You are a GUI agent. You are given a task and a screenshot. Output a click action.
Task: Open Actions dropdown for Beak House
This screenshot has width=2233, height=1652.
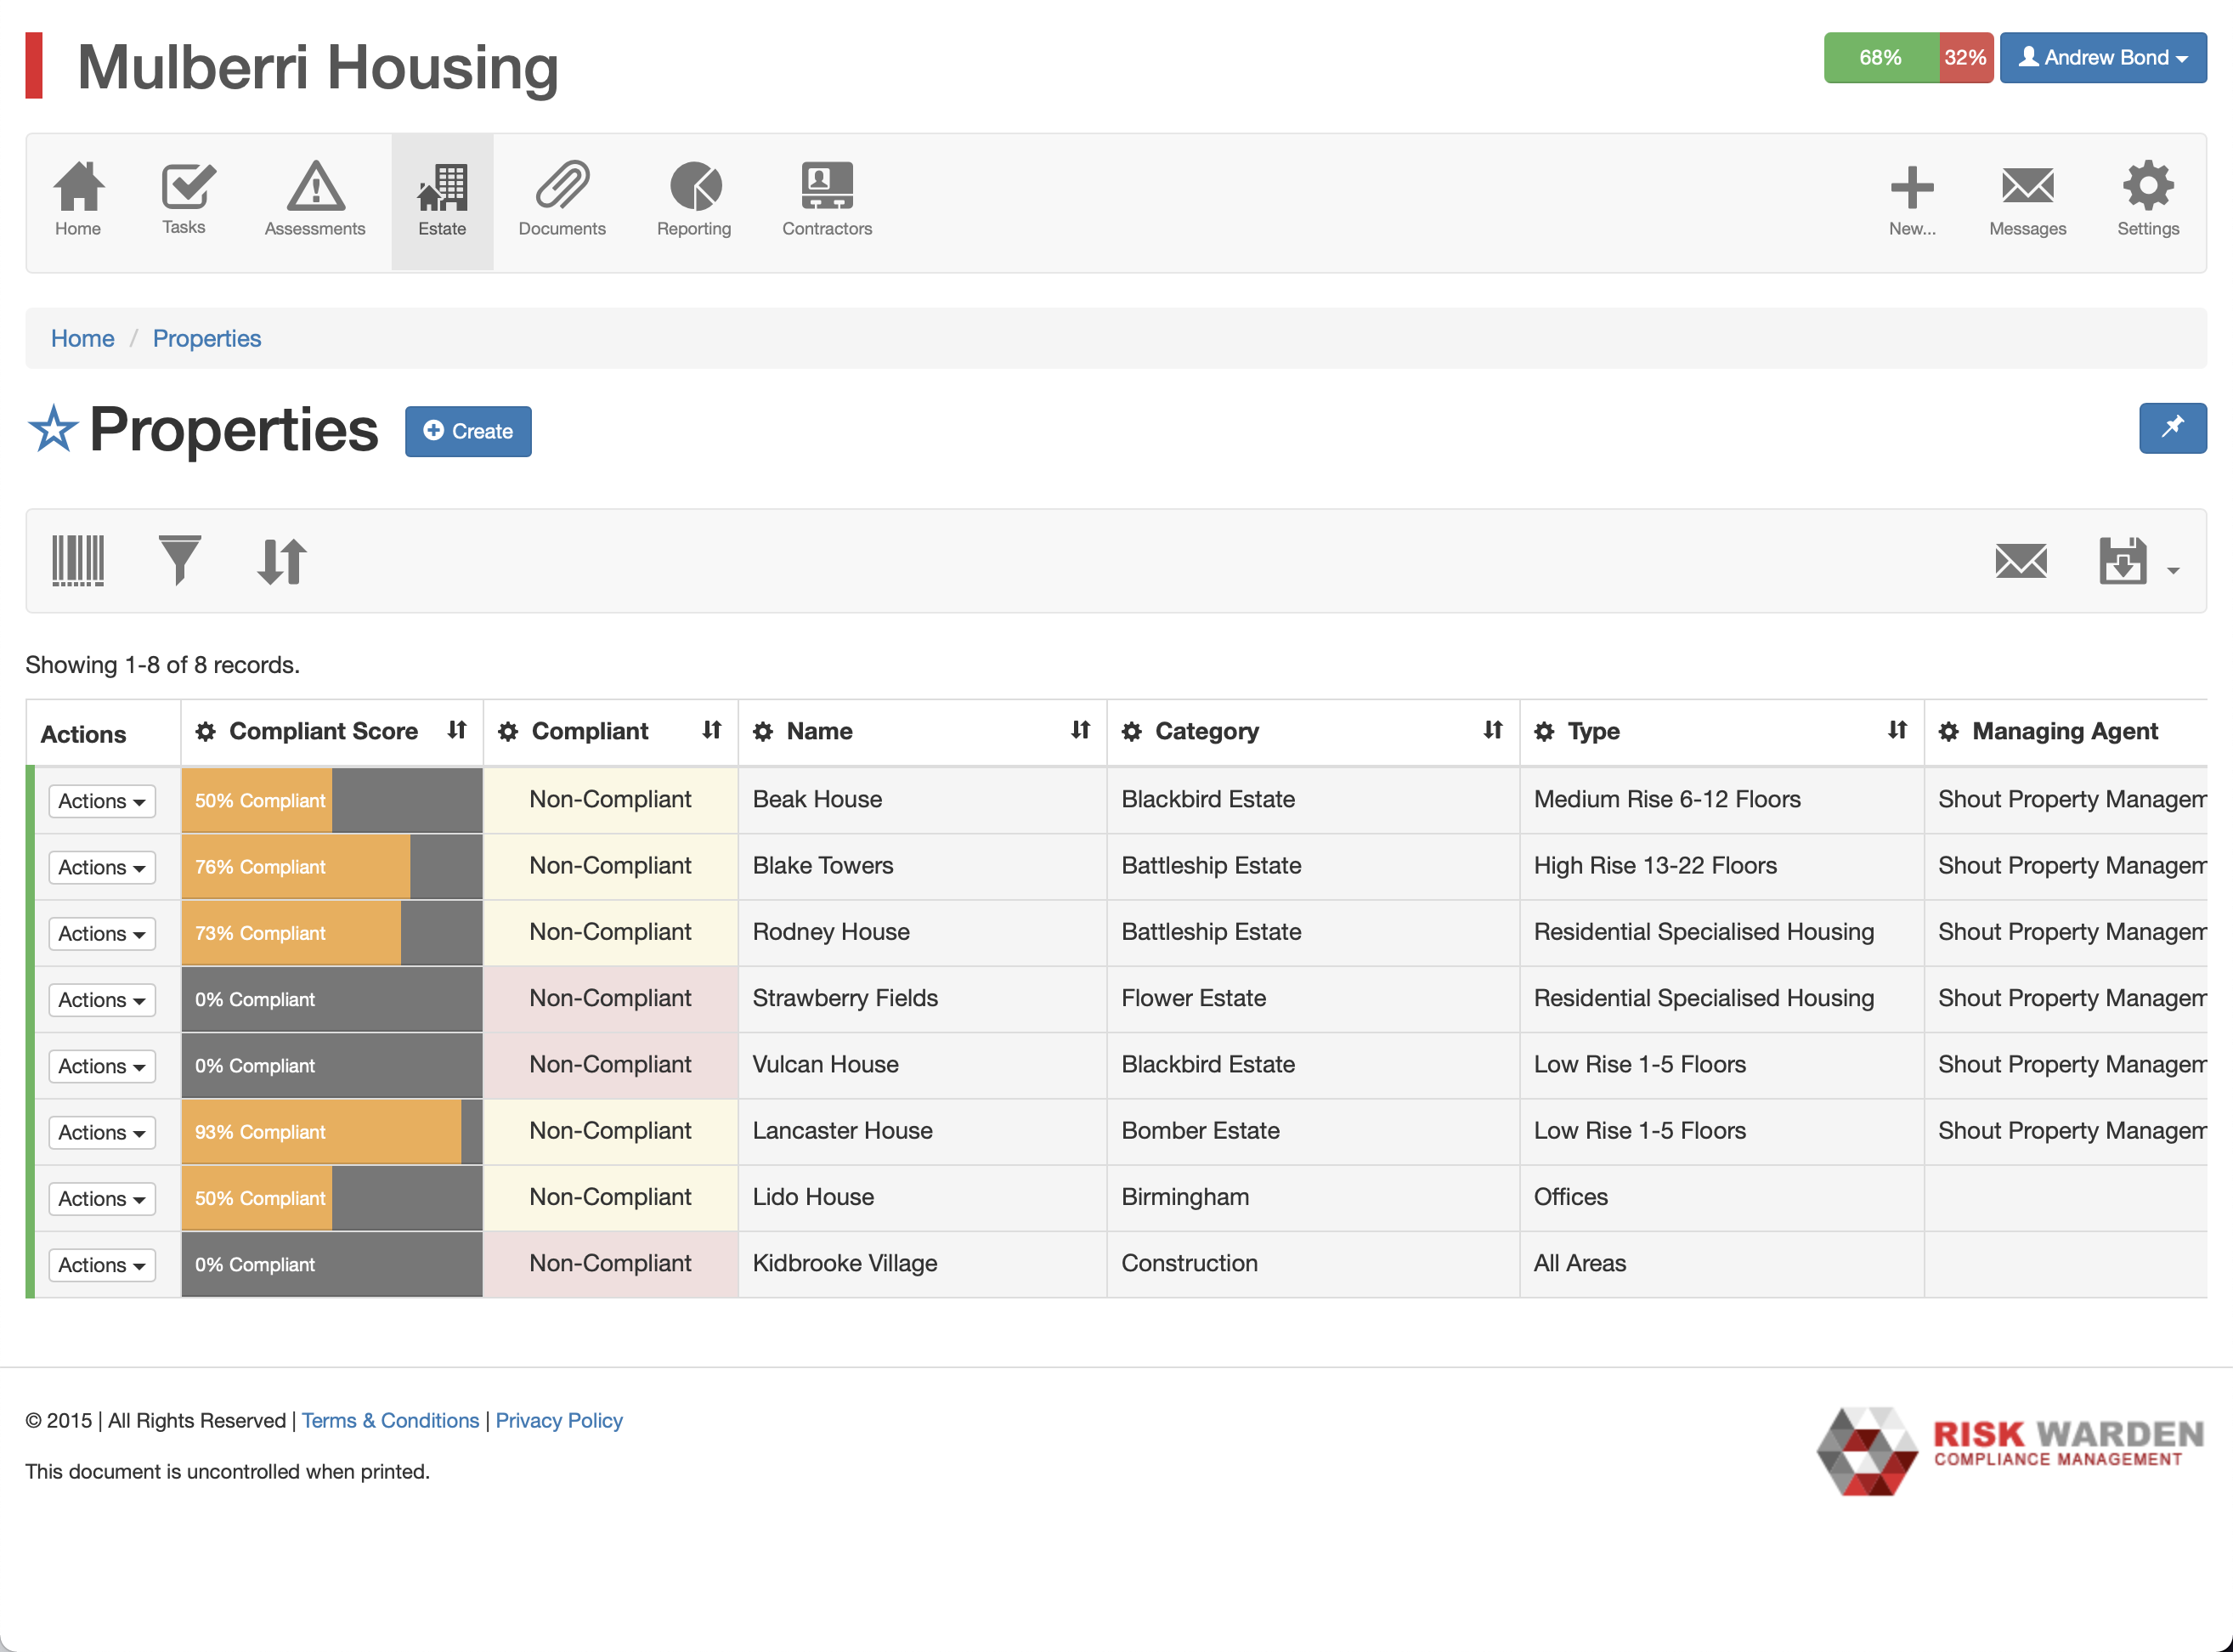pyautogui.click(x=101, y=801)
